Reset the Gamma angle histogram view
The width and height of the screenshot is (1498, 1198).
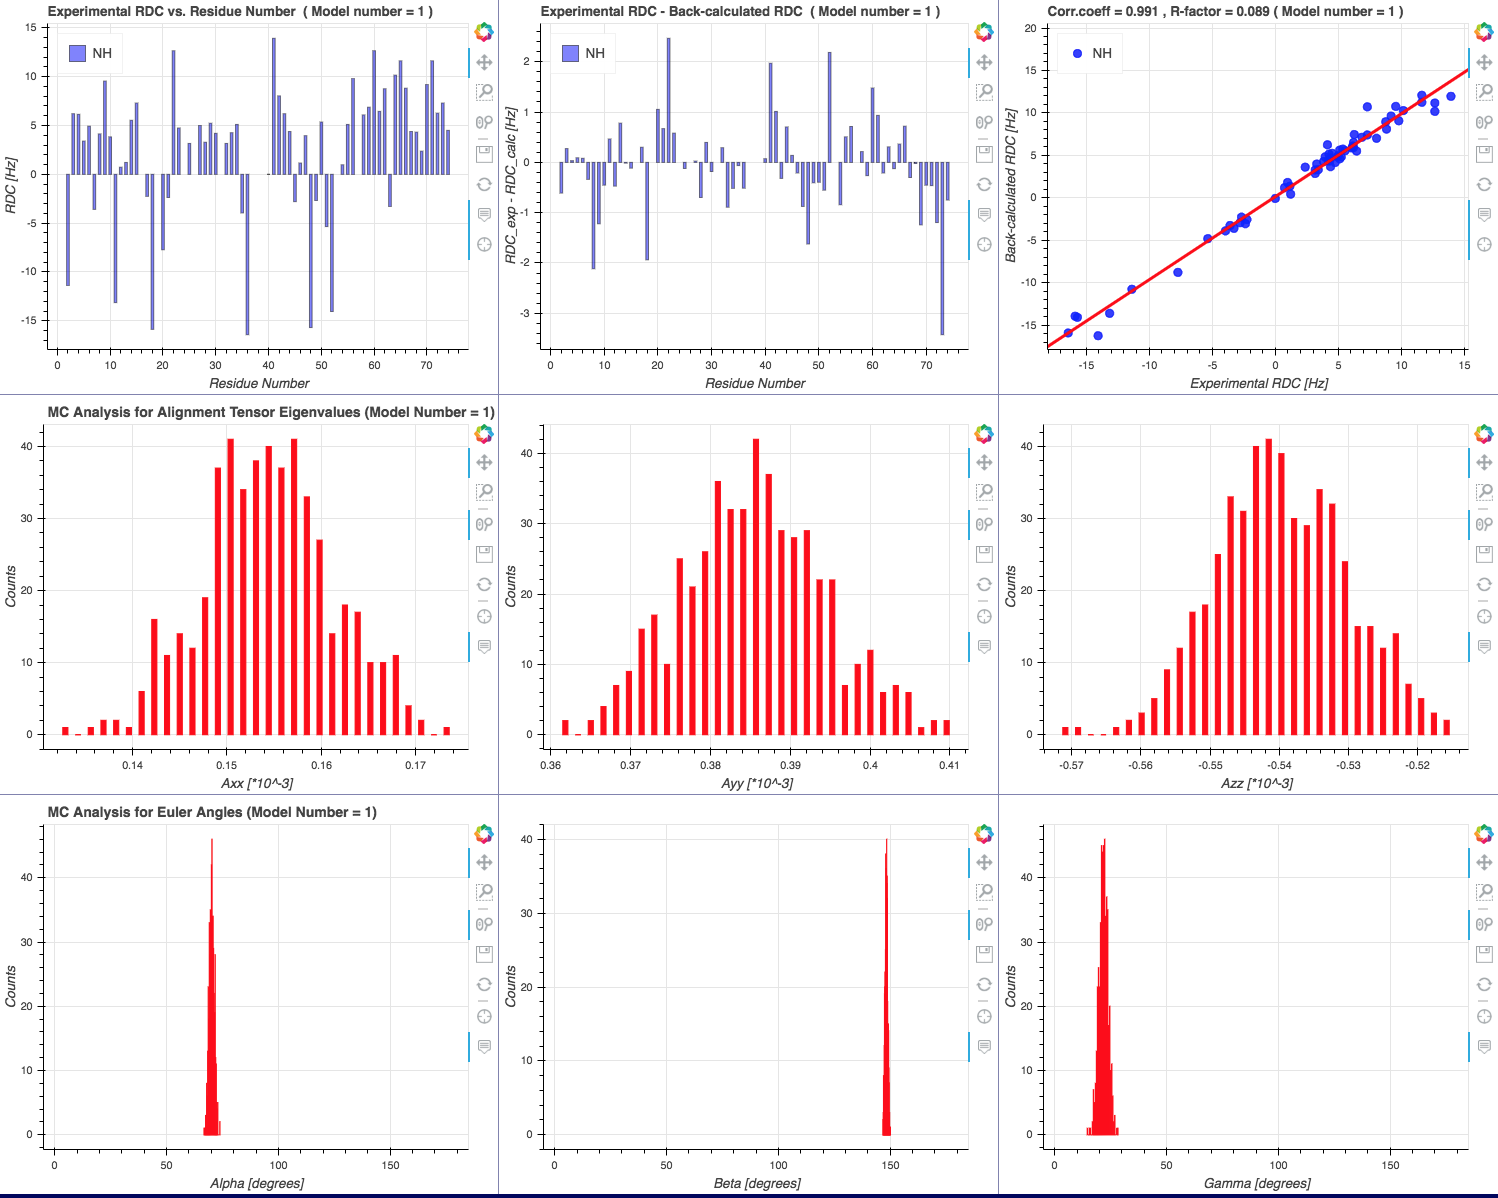[1484, 985]
